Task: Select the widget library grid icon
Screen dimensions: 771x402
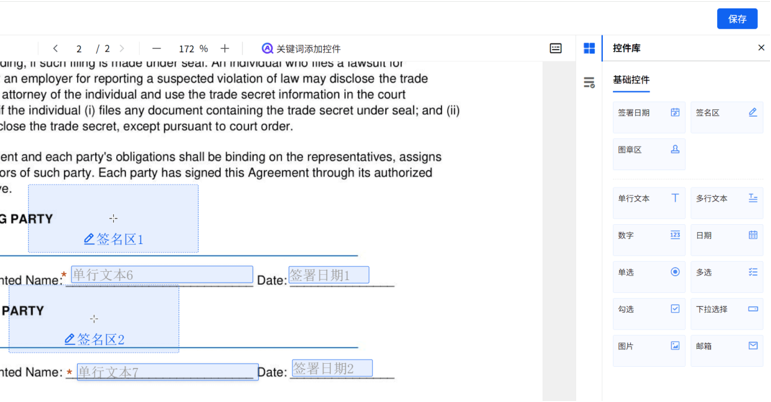Action: [589, 48]
